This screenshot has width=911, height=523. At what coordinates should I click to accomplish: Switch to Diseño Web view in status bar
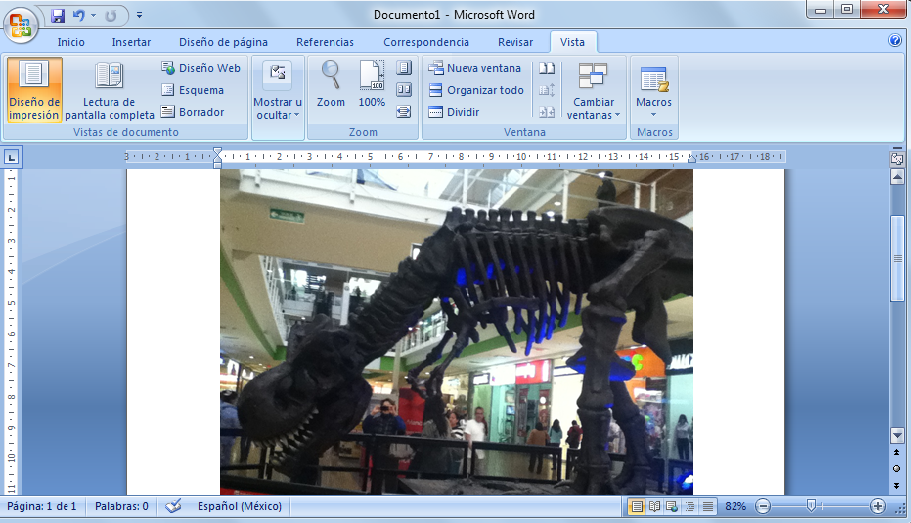tap(672, 506)
